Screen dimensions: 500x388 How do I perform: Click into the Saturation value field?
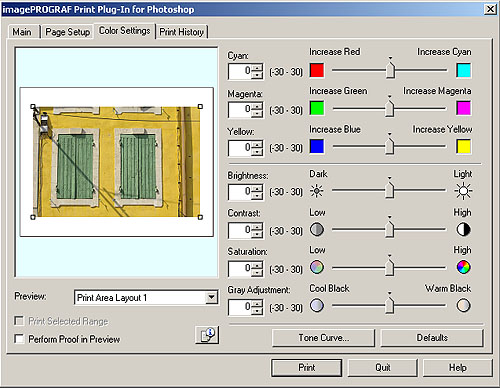pyautogui.click(x=240, y=269)
